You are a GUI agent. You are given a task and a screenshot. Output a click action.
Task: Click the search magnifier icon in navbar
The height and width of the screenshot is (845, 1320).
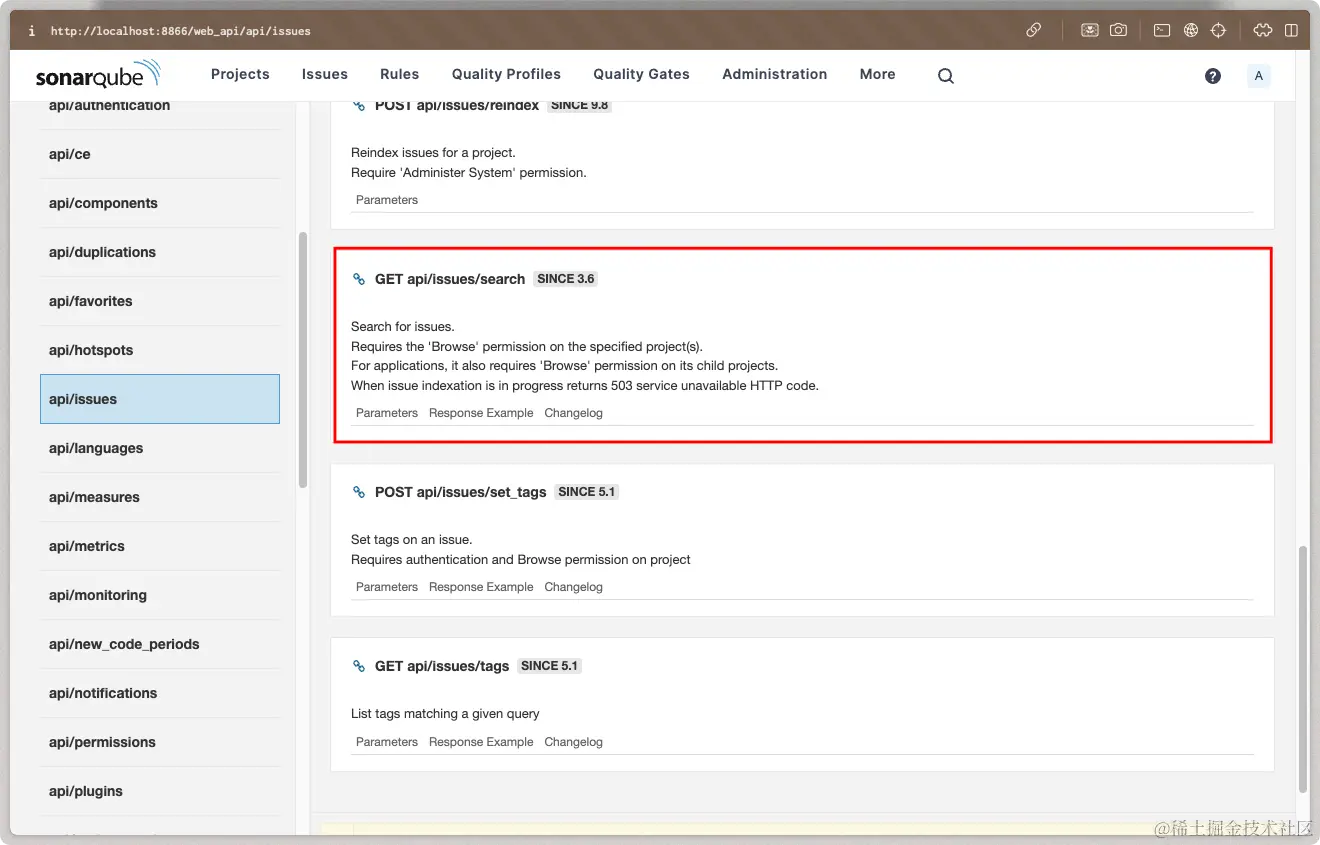point(945,76)
